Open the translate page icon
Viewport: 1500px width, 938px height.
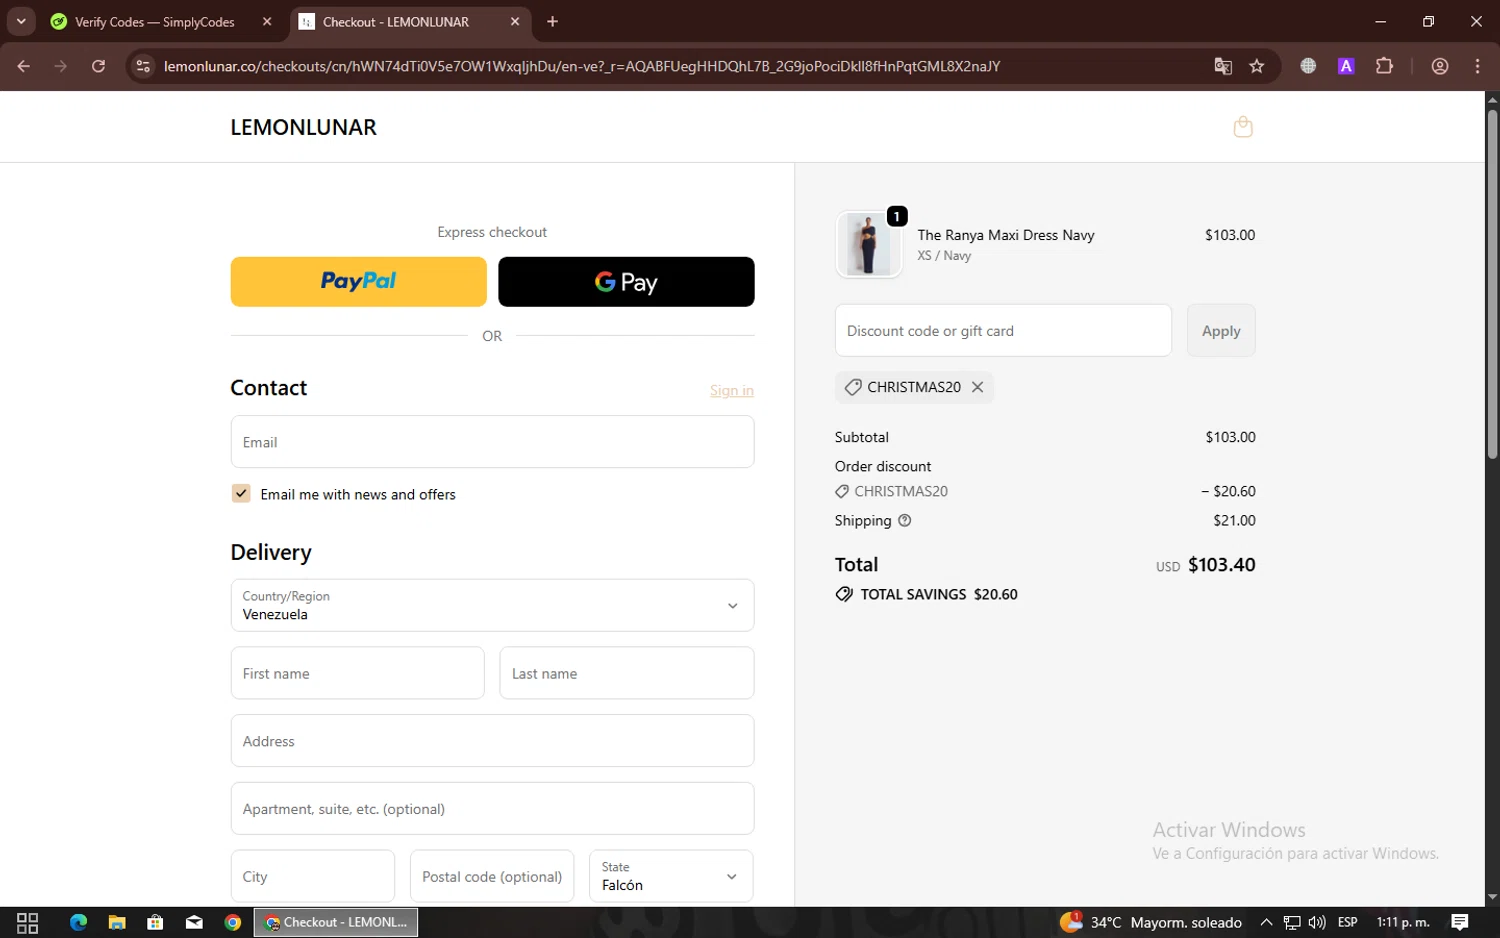(1223, 66)
